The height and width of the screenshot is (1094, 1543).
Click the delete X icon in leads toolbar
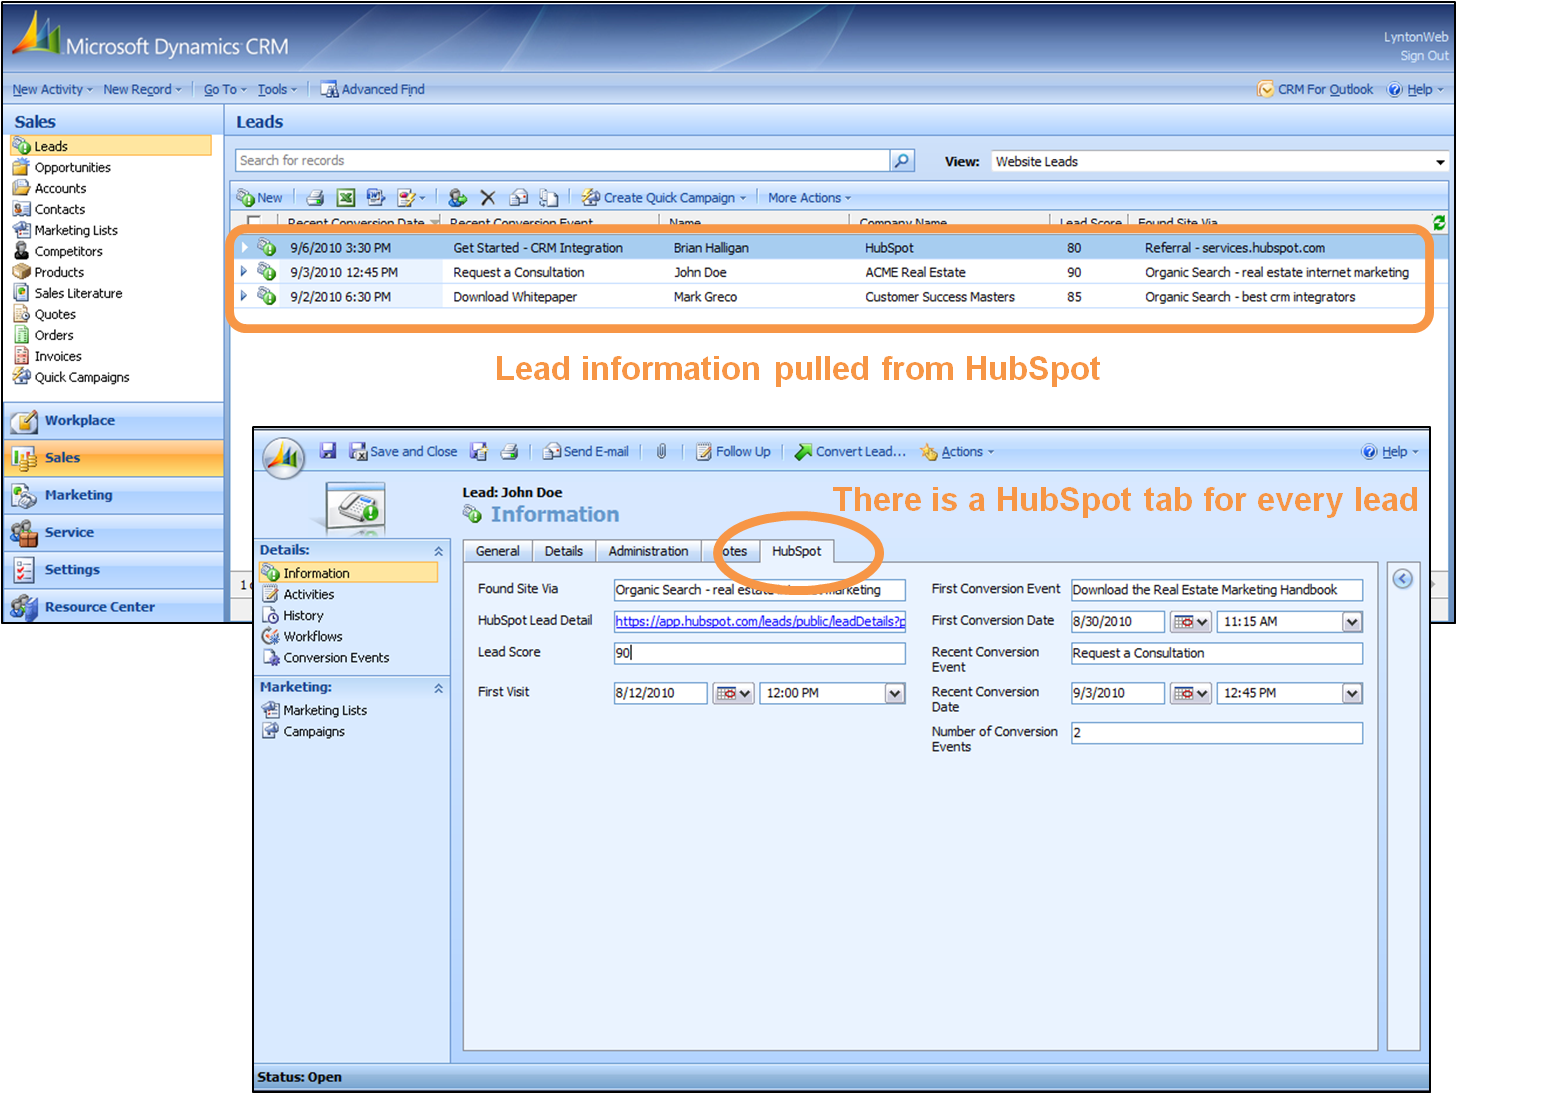click(488, 198)
